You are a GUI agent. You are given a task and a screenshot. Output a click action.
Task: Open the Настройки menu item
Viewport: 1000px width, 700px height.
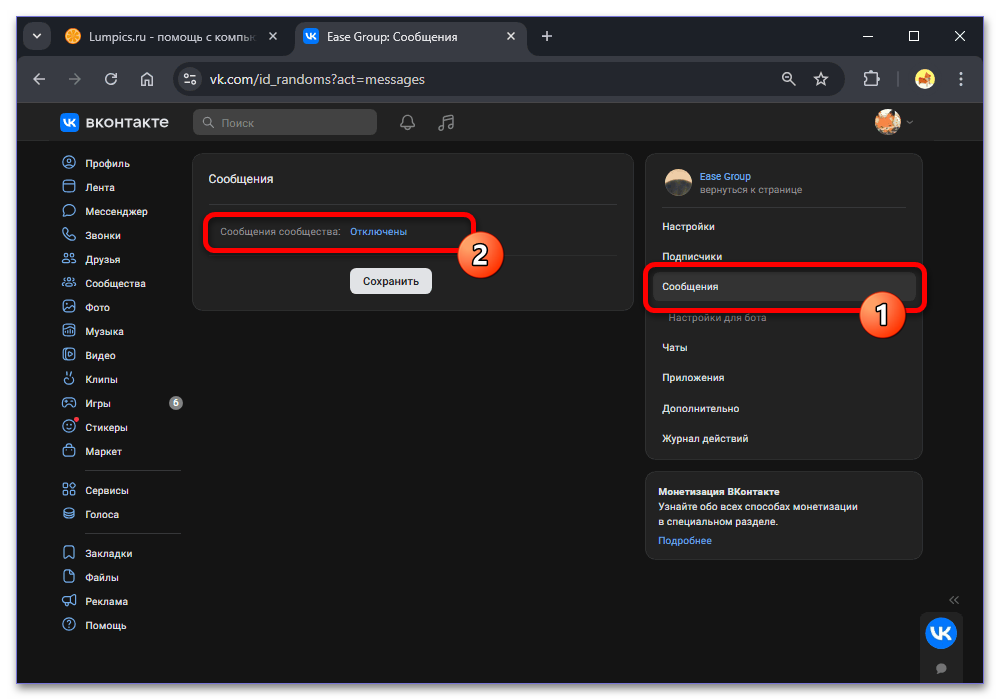point(784,226)
